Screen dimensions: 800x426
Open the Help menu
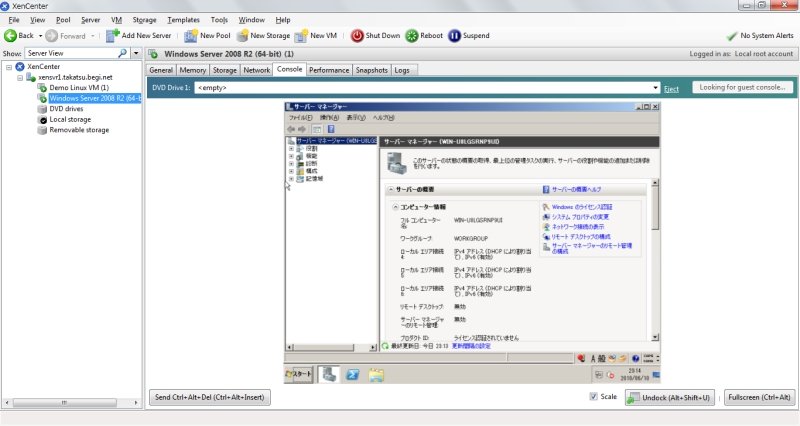tap(283, 20)
